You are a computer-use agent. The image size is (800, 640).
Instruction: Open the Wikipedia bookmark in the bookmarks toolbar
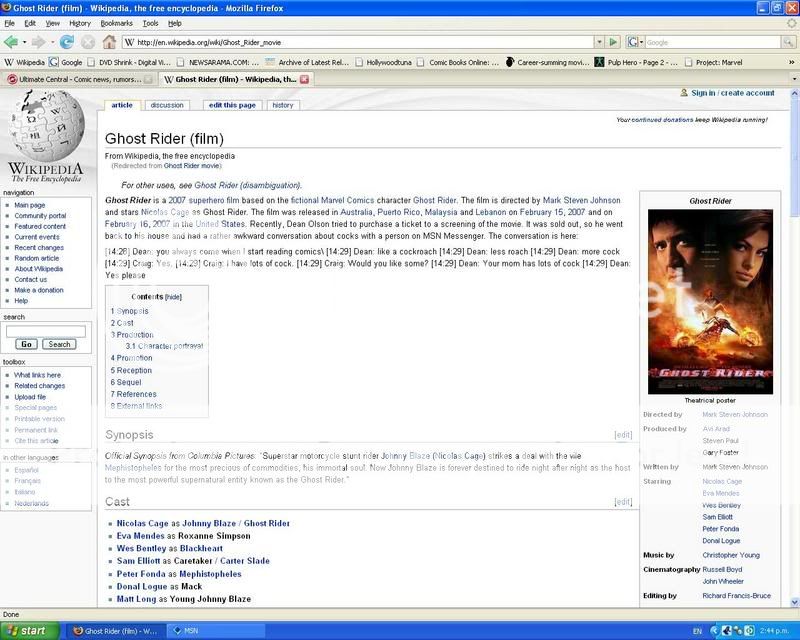[24, 62]
